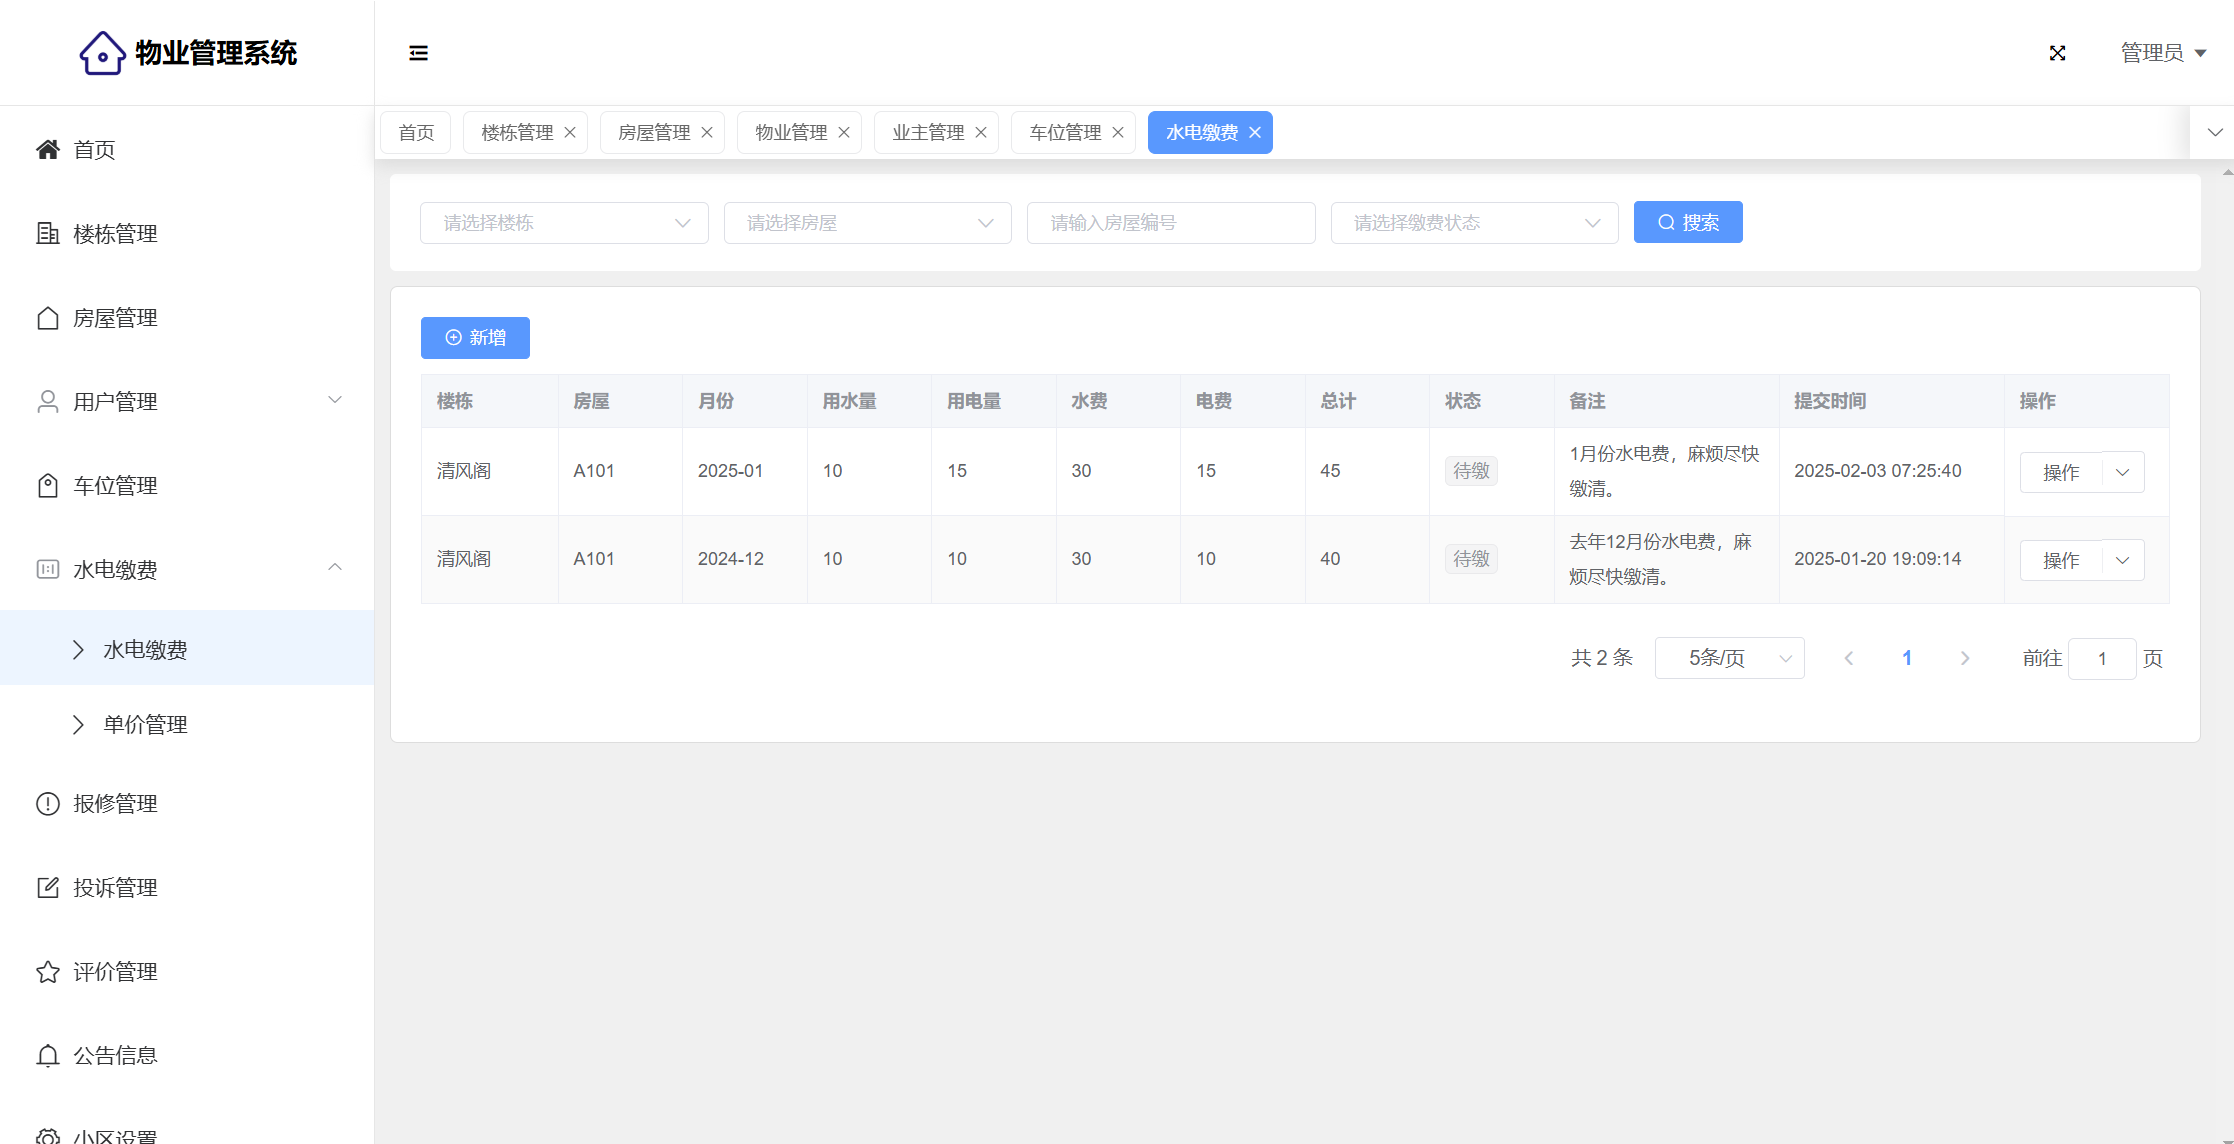
Task: Open 操作 dropdown arrow for 2025-01 row
Action: pos(2123,472)
